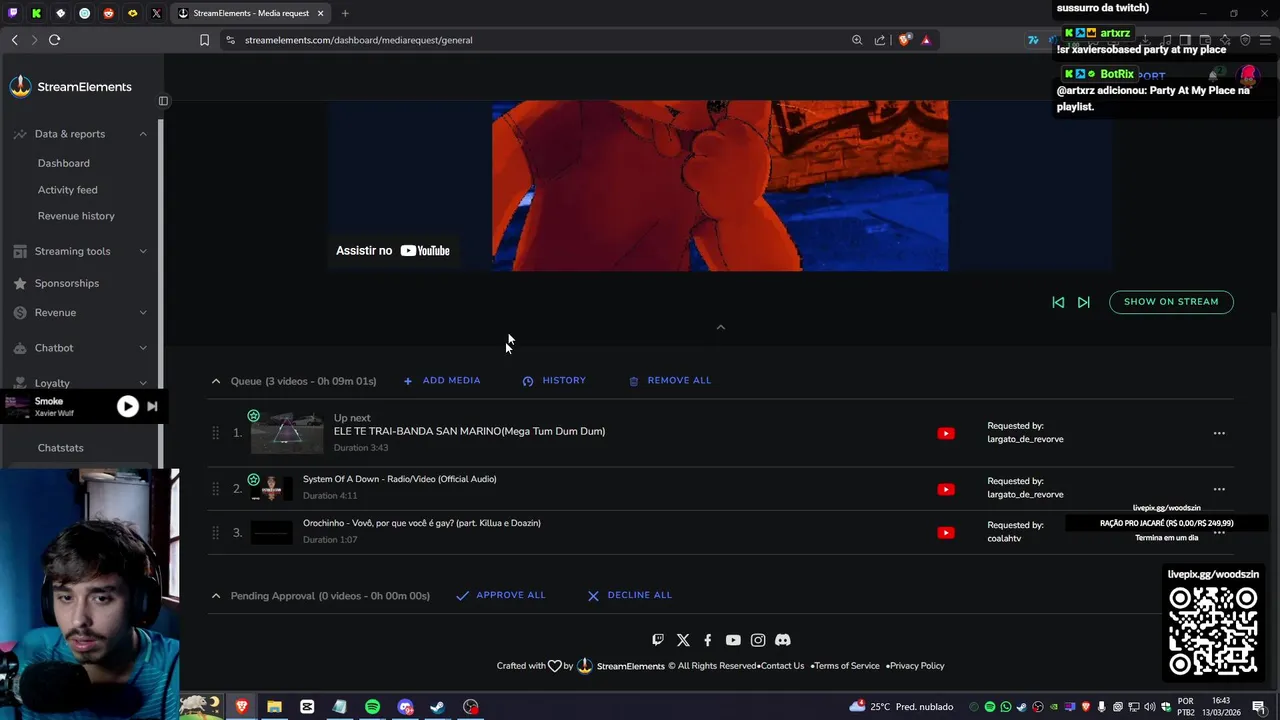Expand Revenue sidebar group
Image resolution: width=1280 pixels, height=720 pixels.
143,313
